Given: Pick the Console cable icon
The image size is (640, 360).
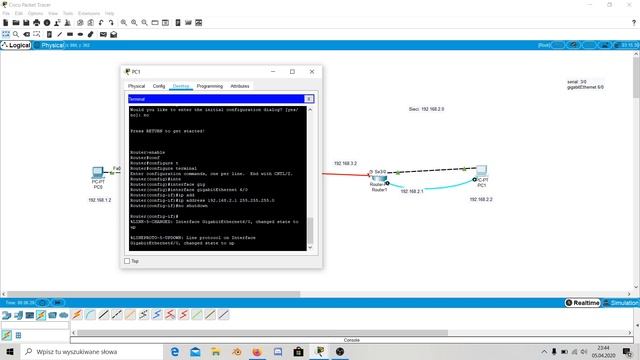Looking at the screenshot, I should pos(90,315).
